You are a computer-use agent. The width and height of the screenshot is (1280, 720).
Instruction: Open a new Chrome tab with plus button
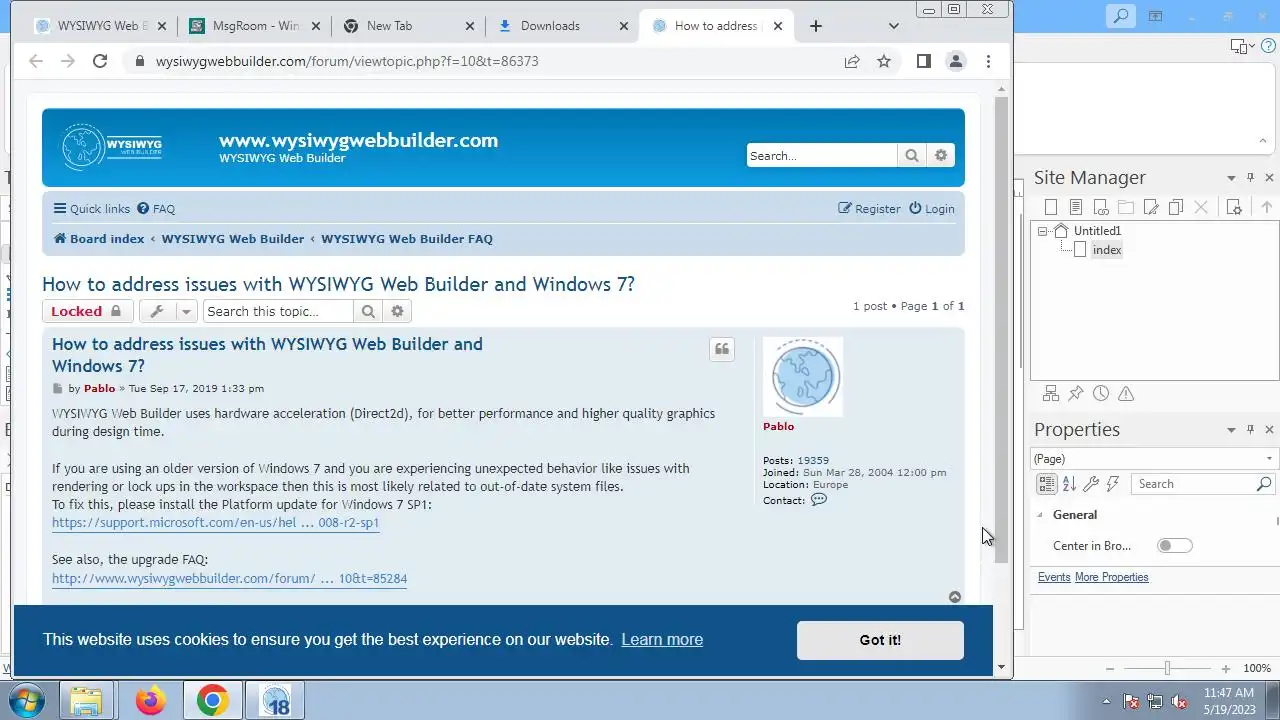tap(816, 26)
